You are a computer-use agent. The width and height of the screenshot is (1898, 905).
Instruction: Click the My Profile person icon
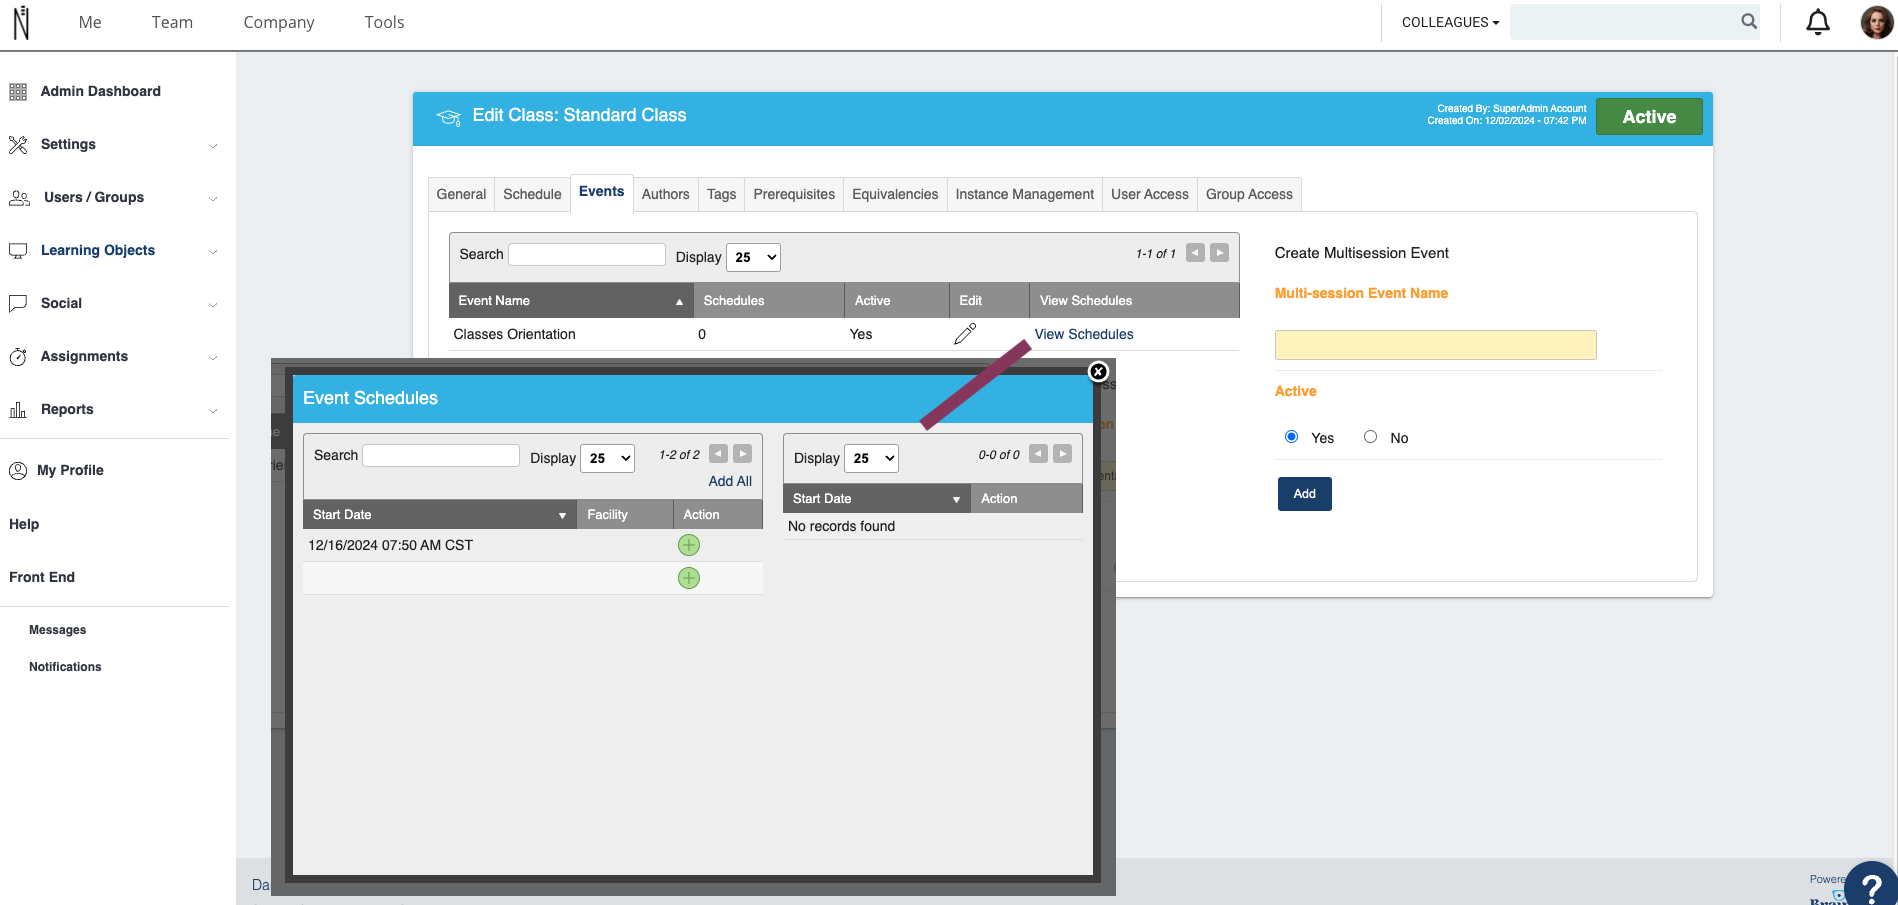point(18,471)
